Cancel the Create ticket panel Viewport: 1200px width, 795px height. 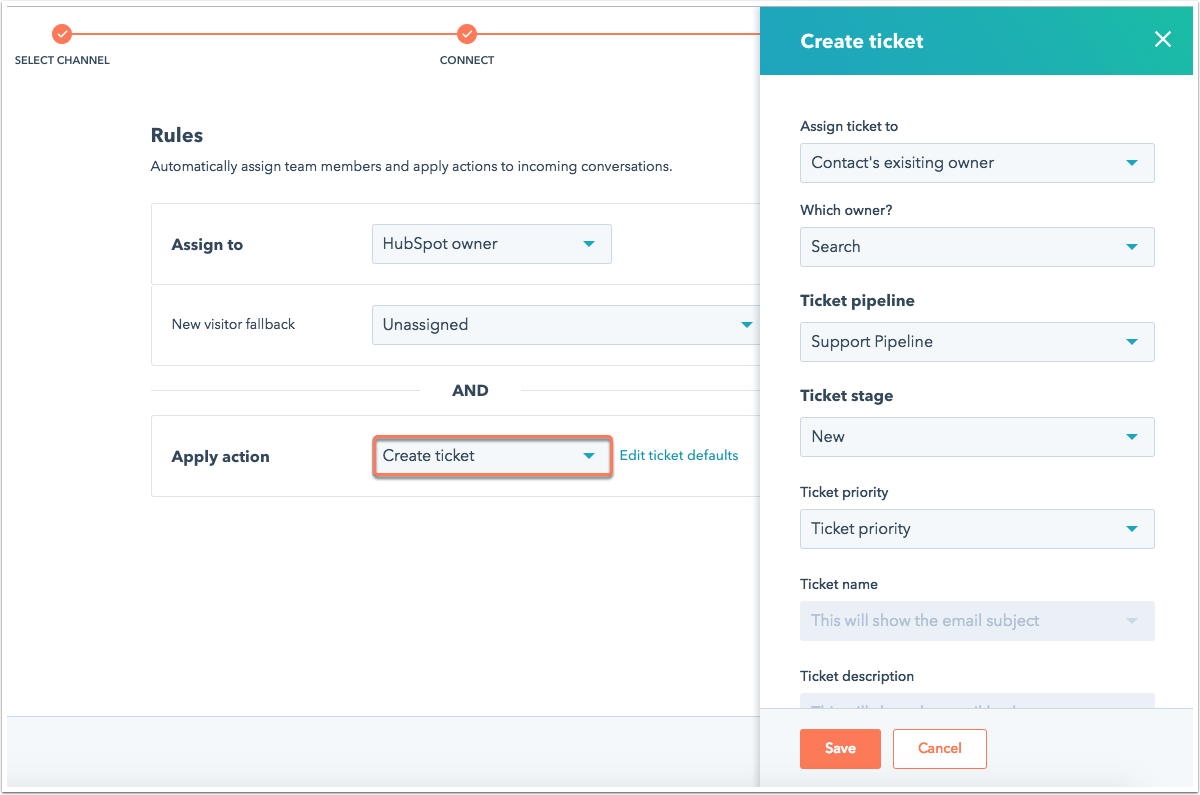(940, 749)
